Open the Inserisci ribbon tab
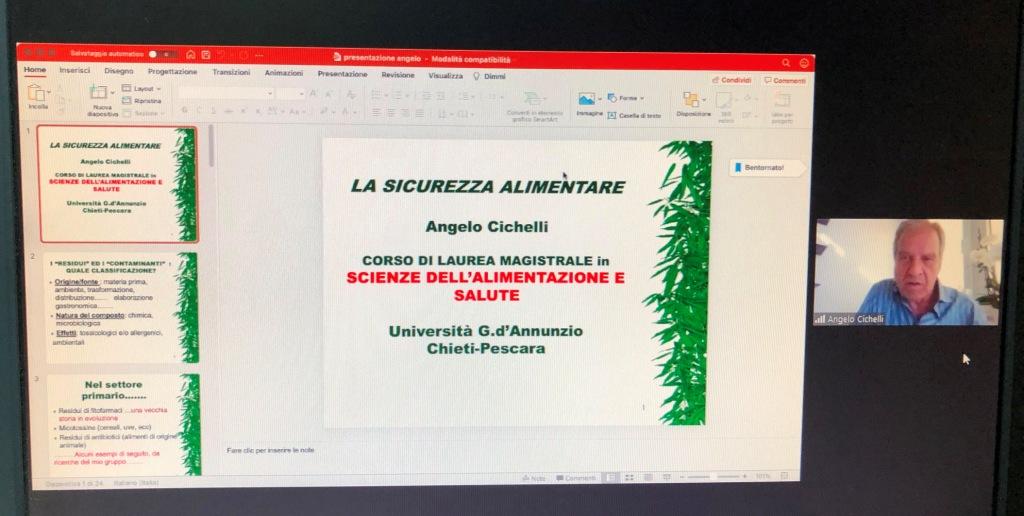The width and height of the screenshot is (1024, 516). point(74,72)
